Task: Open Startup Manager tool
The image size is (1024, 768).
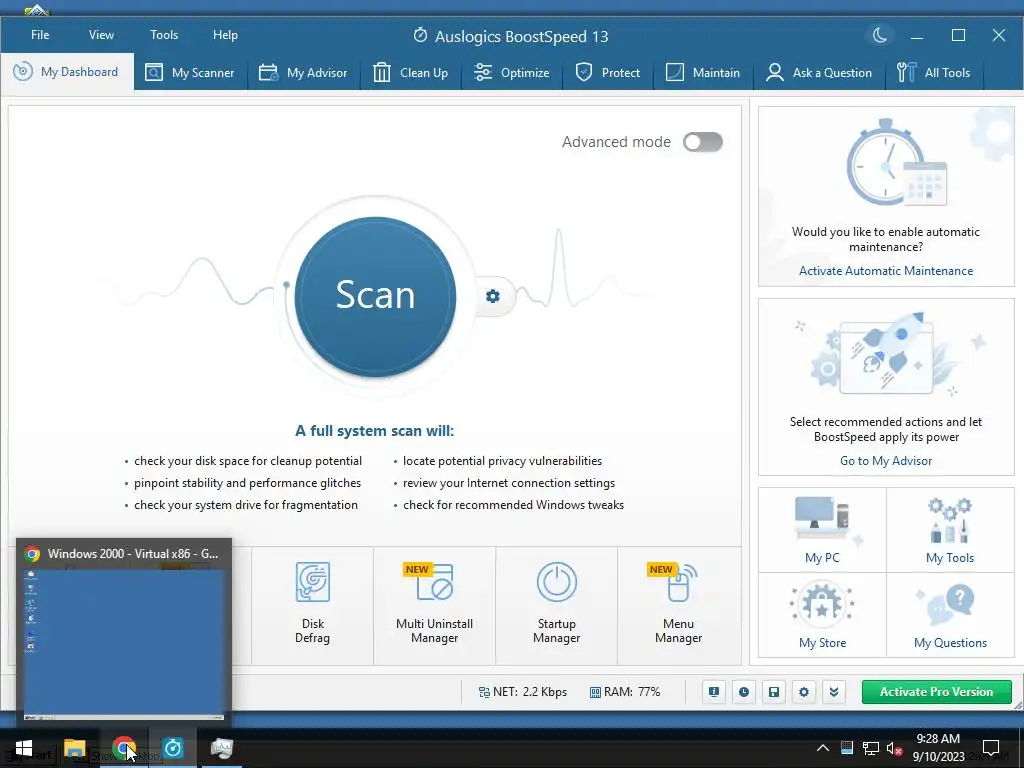Action: (556, 604)
